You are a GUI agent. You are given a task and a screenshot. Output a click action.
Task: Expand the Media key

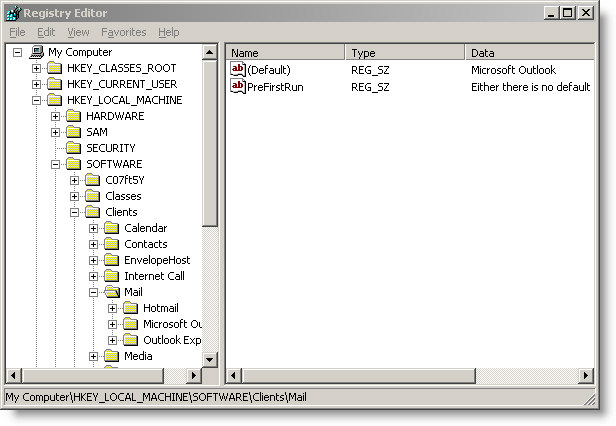click(93, 356)
